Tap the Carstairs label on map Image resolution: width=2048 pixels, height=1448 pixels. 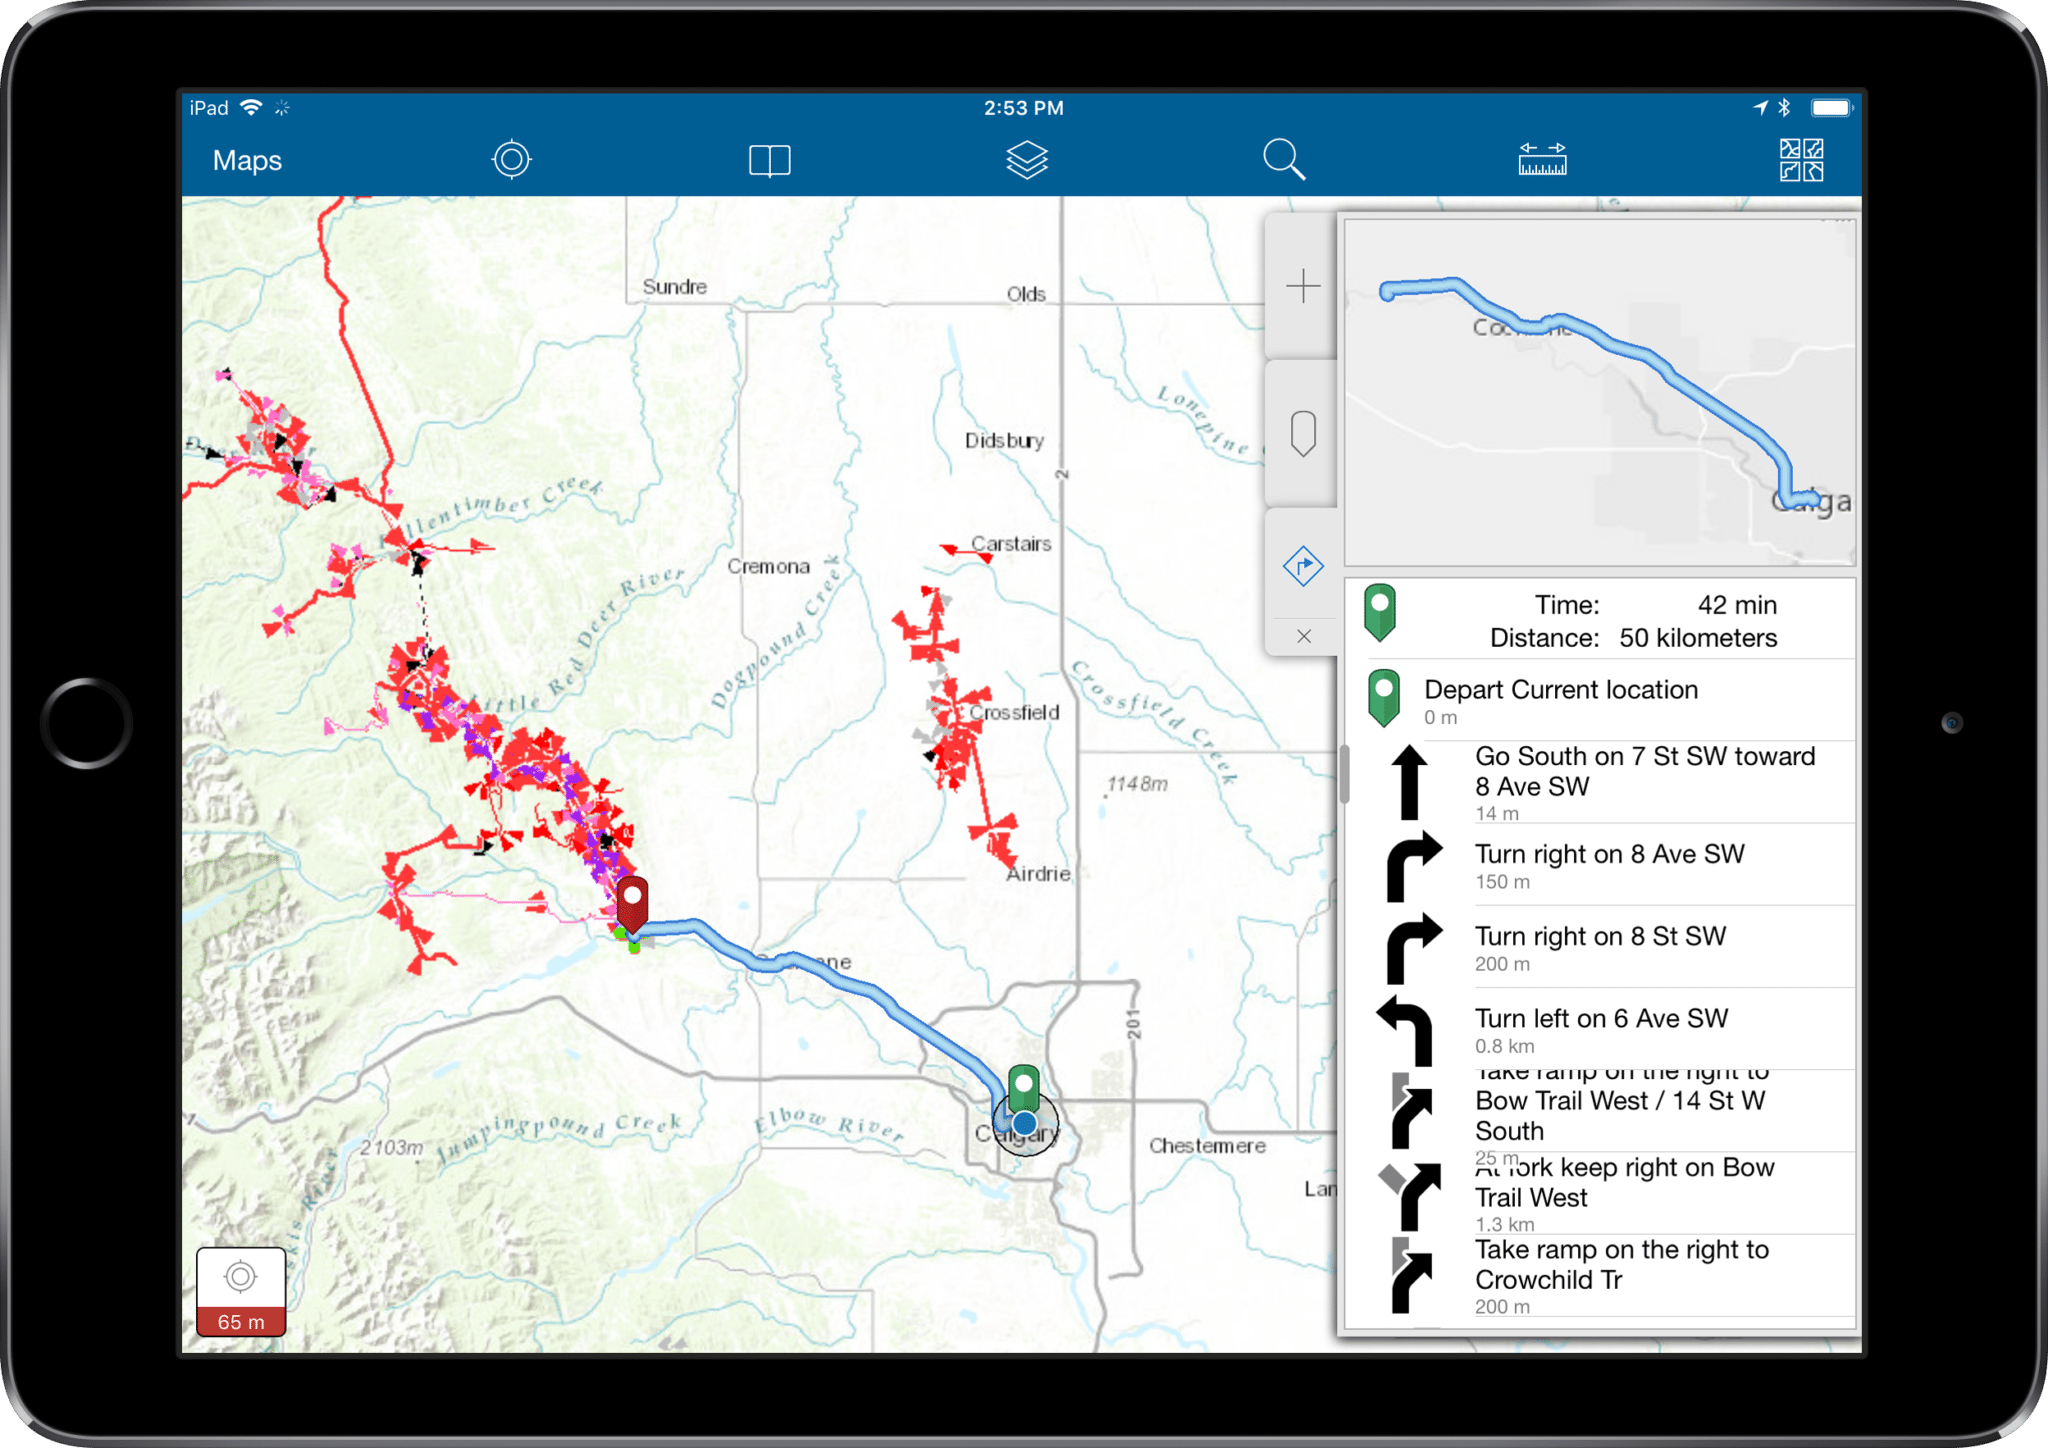[x=1011, y=544]
